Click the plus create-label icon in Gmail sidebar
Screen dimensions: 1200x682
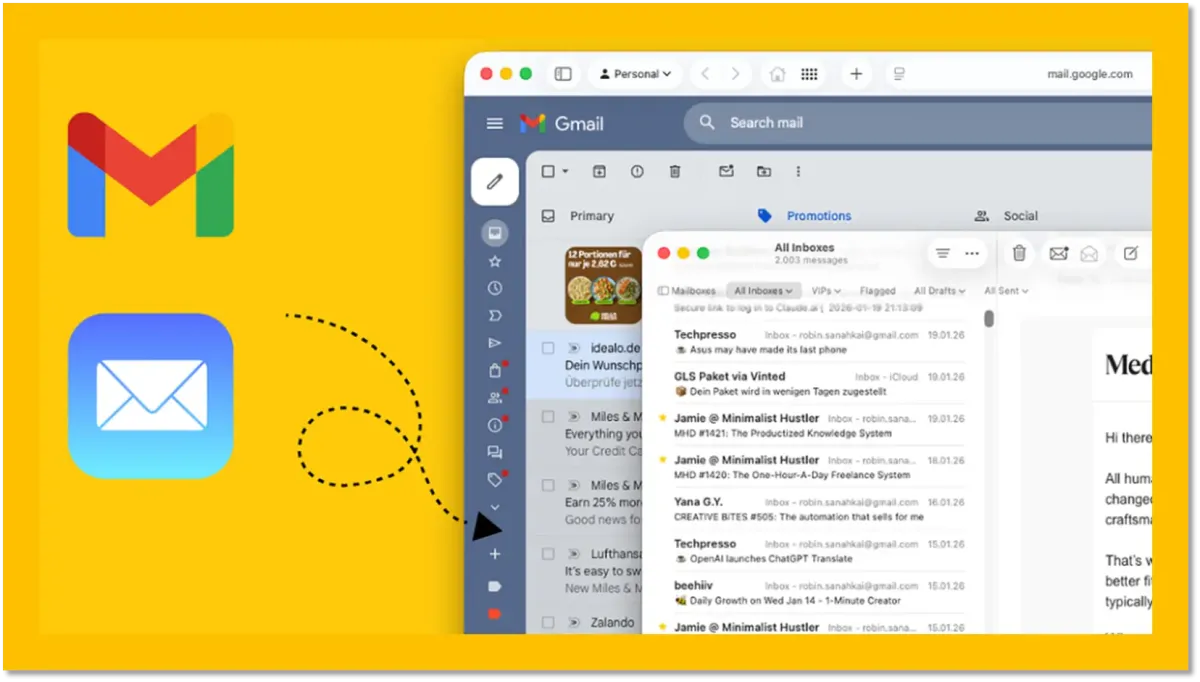494,554
